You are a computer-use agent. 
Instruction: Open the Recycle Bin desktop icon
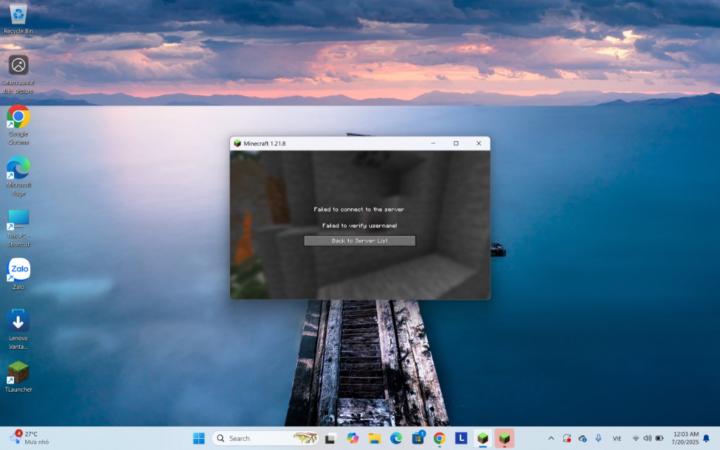(x=18, y=18)
